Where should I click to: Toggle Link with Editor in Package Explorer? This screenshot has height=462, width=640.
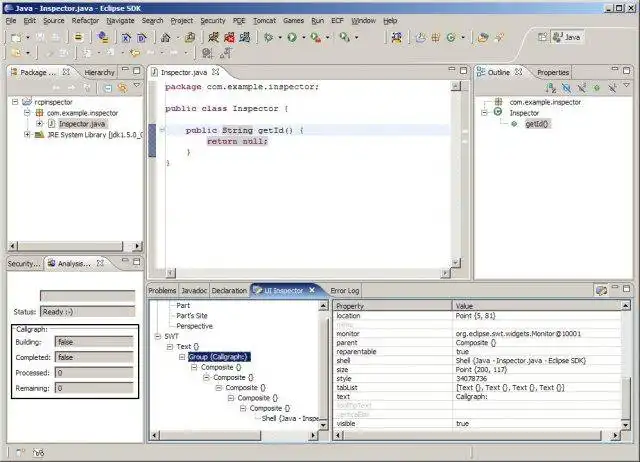click(122, 87)
